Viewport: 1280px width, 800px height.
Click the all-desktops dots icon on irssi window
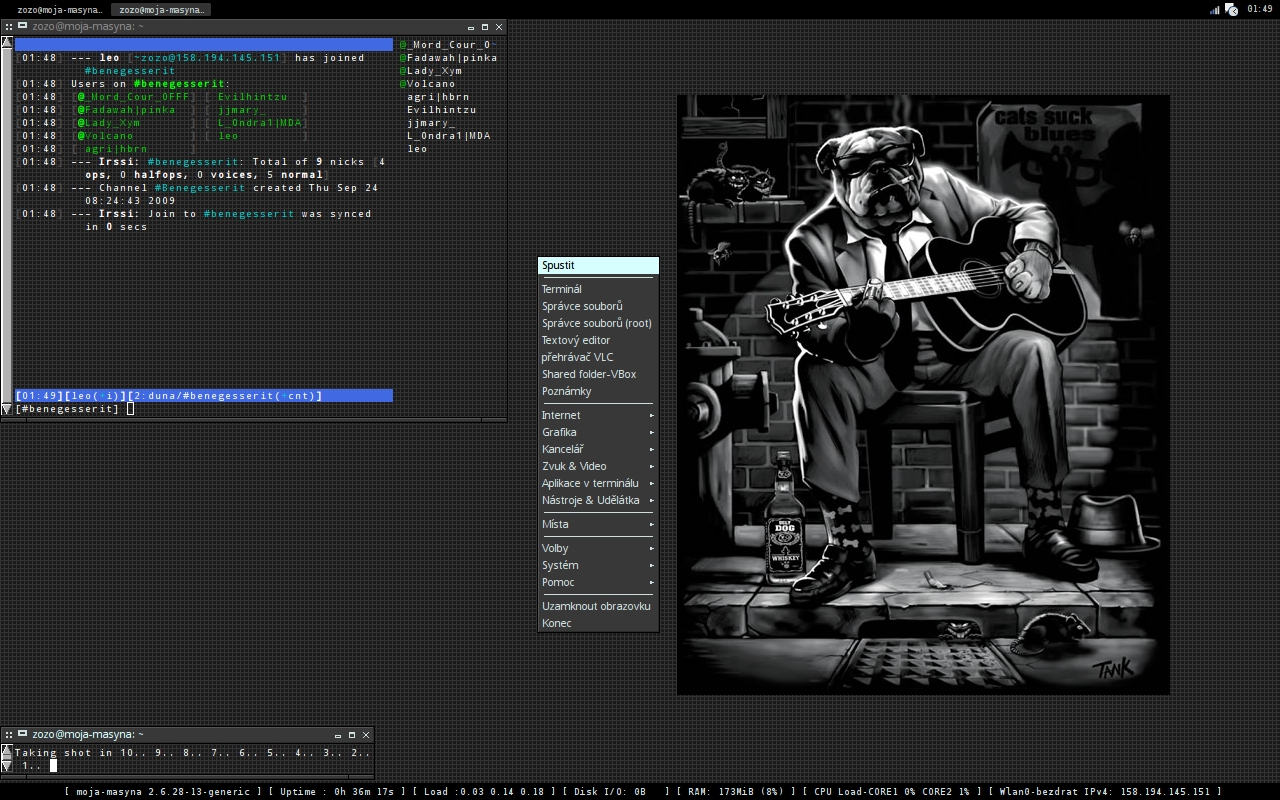click(x=9, y=27)
